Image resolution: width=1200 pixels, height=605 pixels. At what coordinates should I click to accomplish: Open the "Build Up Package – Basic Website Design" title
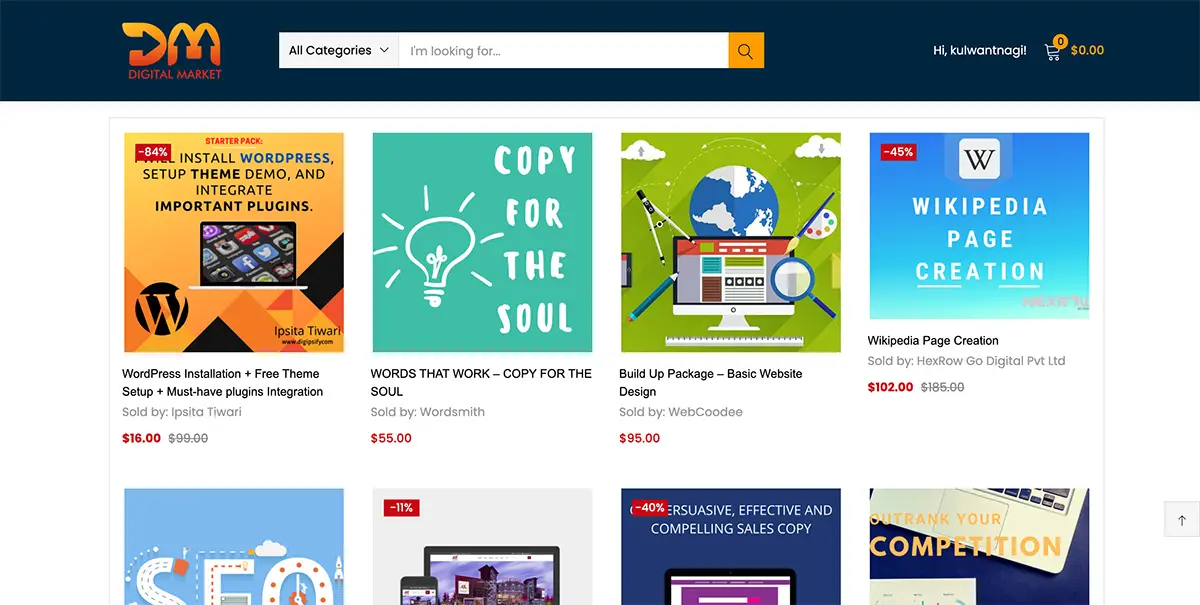pyautogui.click(x=711, y=383)
